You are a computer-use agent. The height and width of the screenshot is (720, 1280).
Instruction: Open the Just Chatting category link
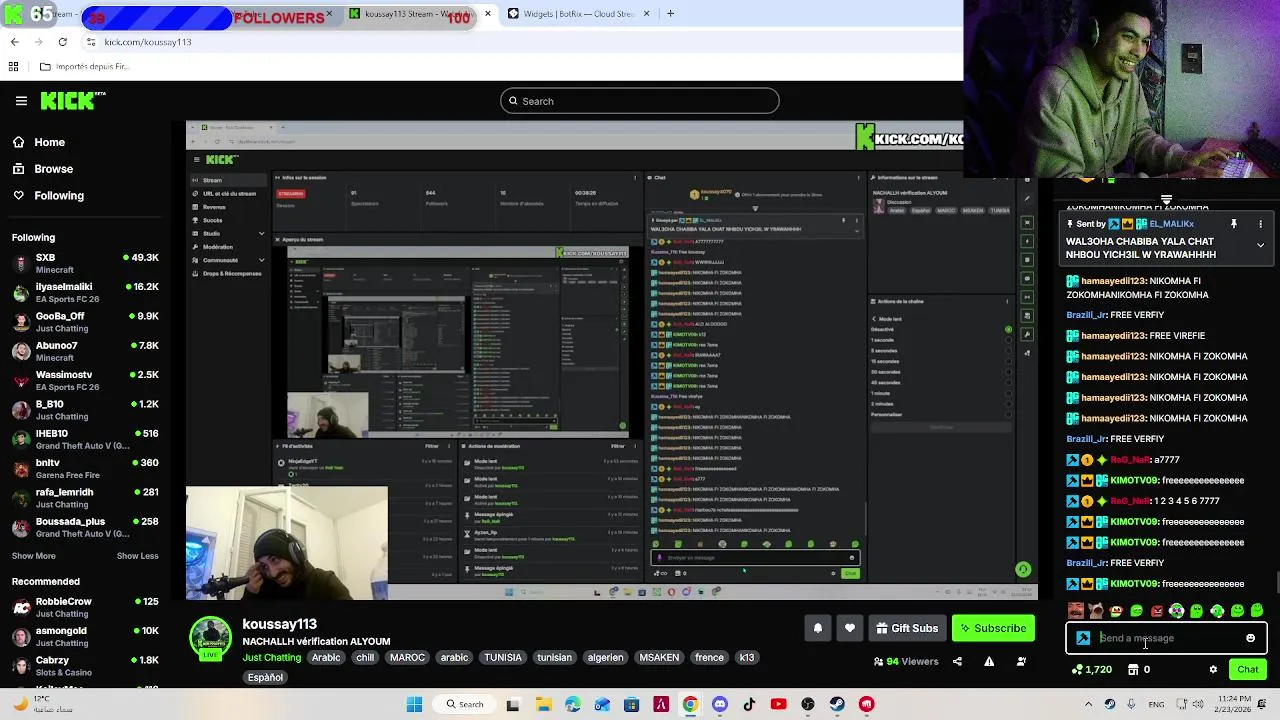[271, 658]
